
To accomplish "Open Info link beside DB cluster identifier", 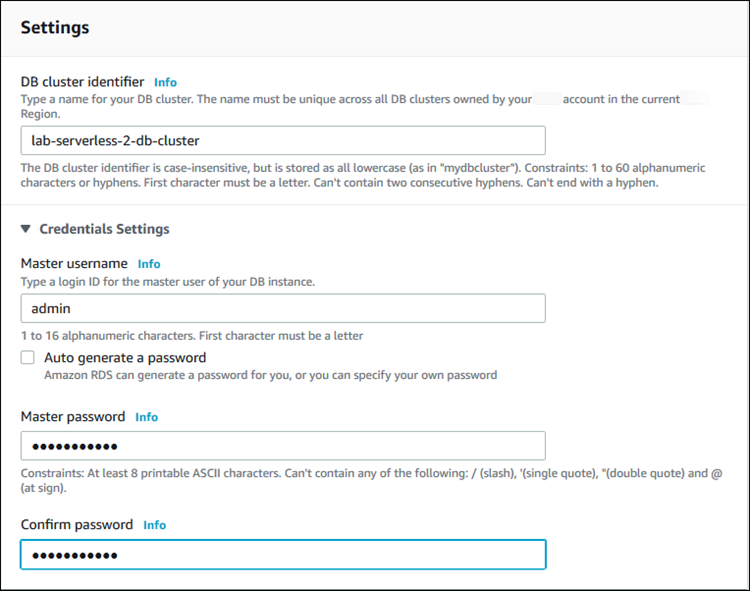I will pyautogui.click(x=166, y=82).
